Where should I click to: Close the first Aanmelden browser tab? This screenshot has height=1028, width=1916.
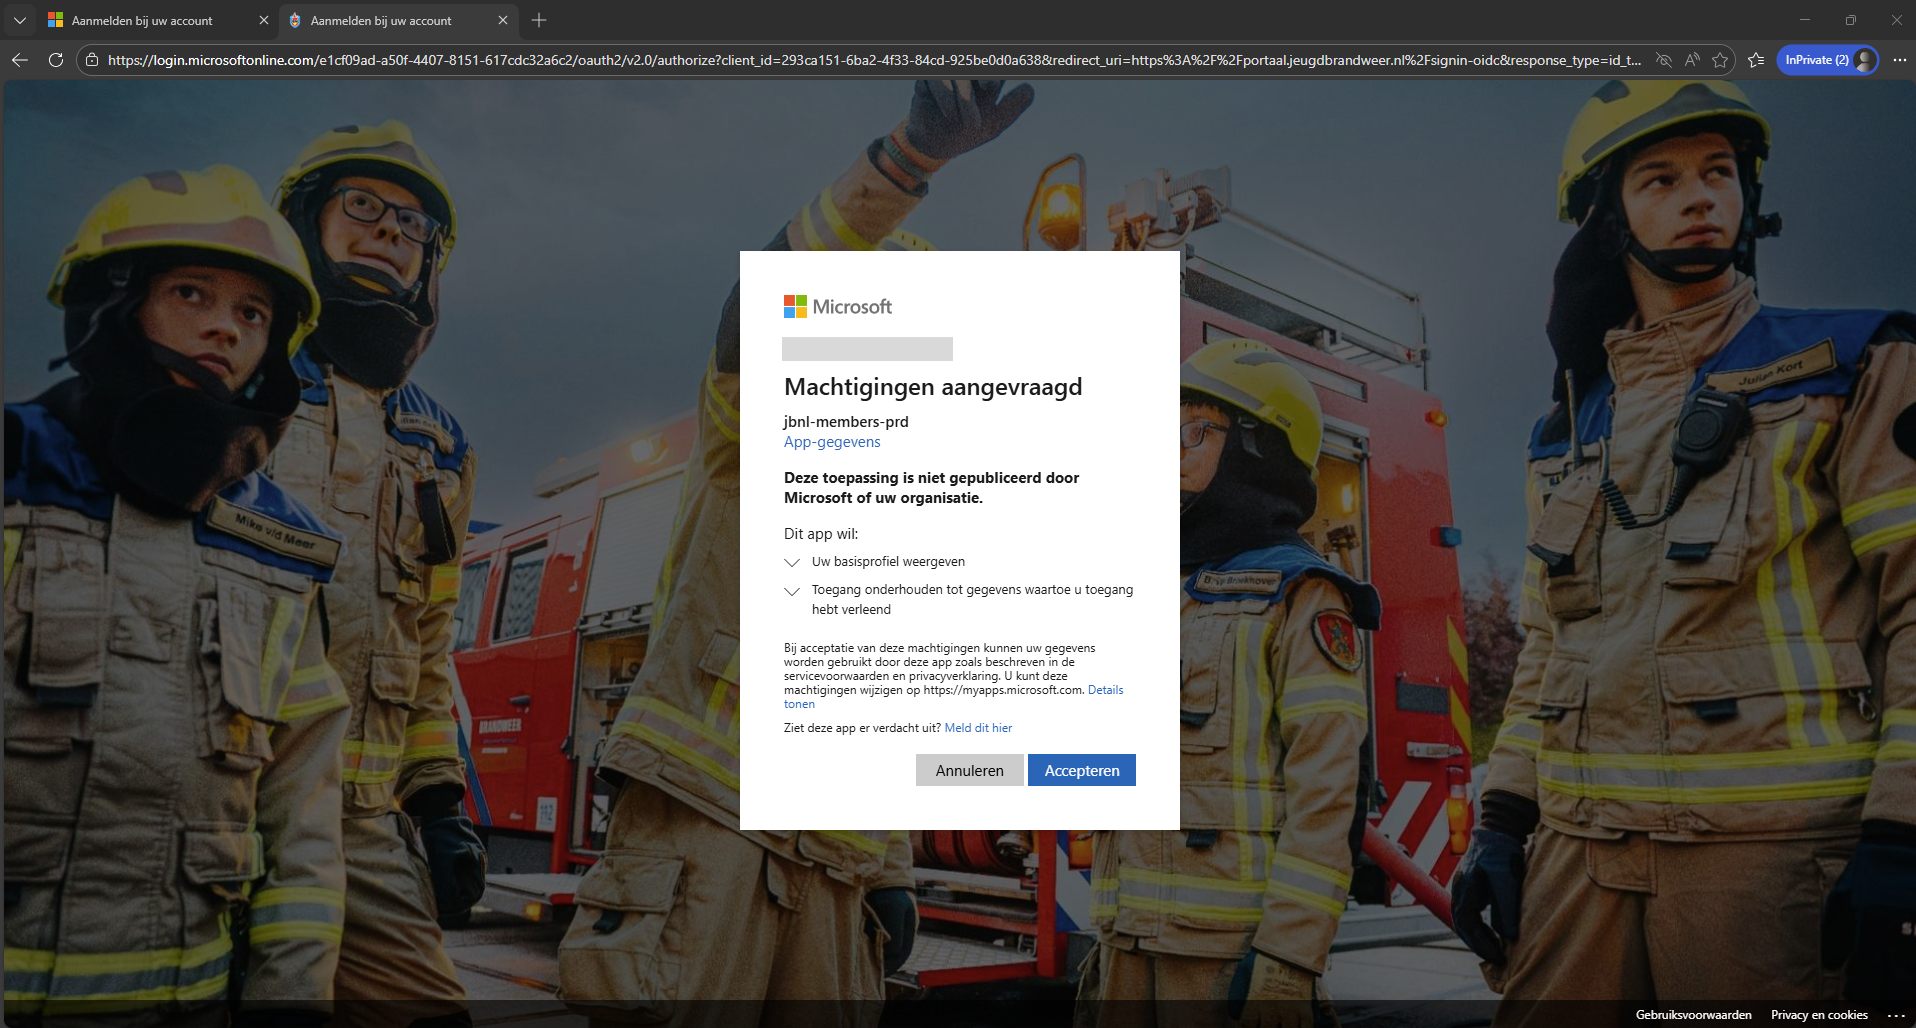(264, 20)
